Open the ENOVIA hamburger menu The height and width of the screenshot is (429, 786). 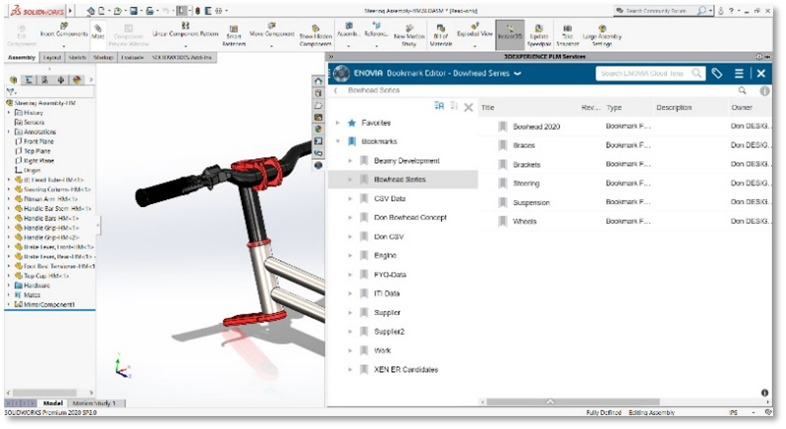coord(739,74)
